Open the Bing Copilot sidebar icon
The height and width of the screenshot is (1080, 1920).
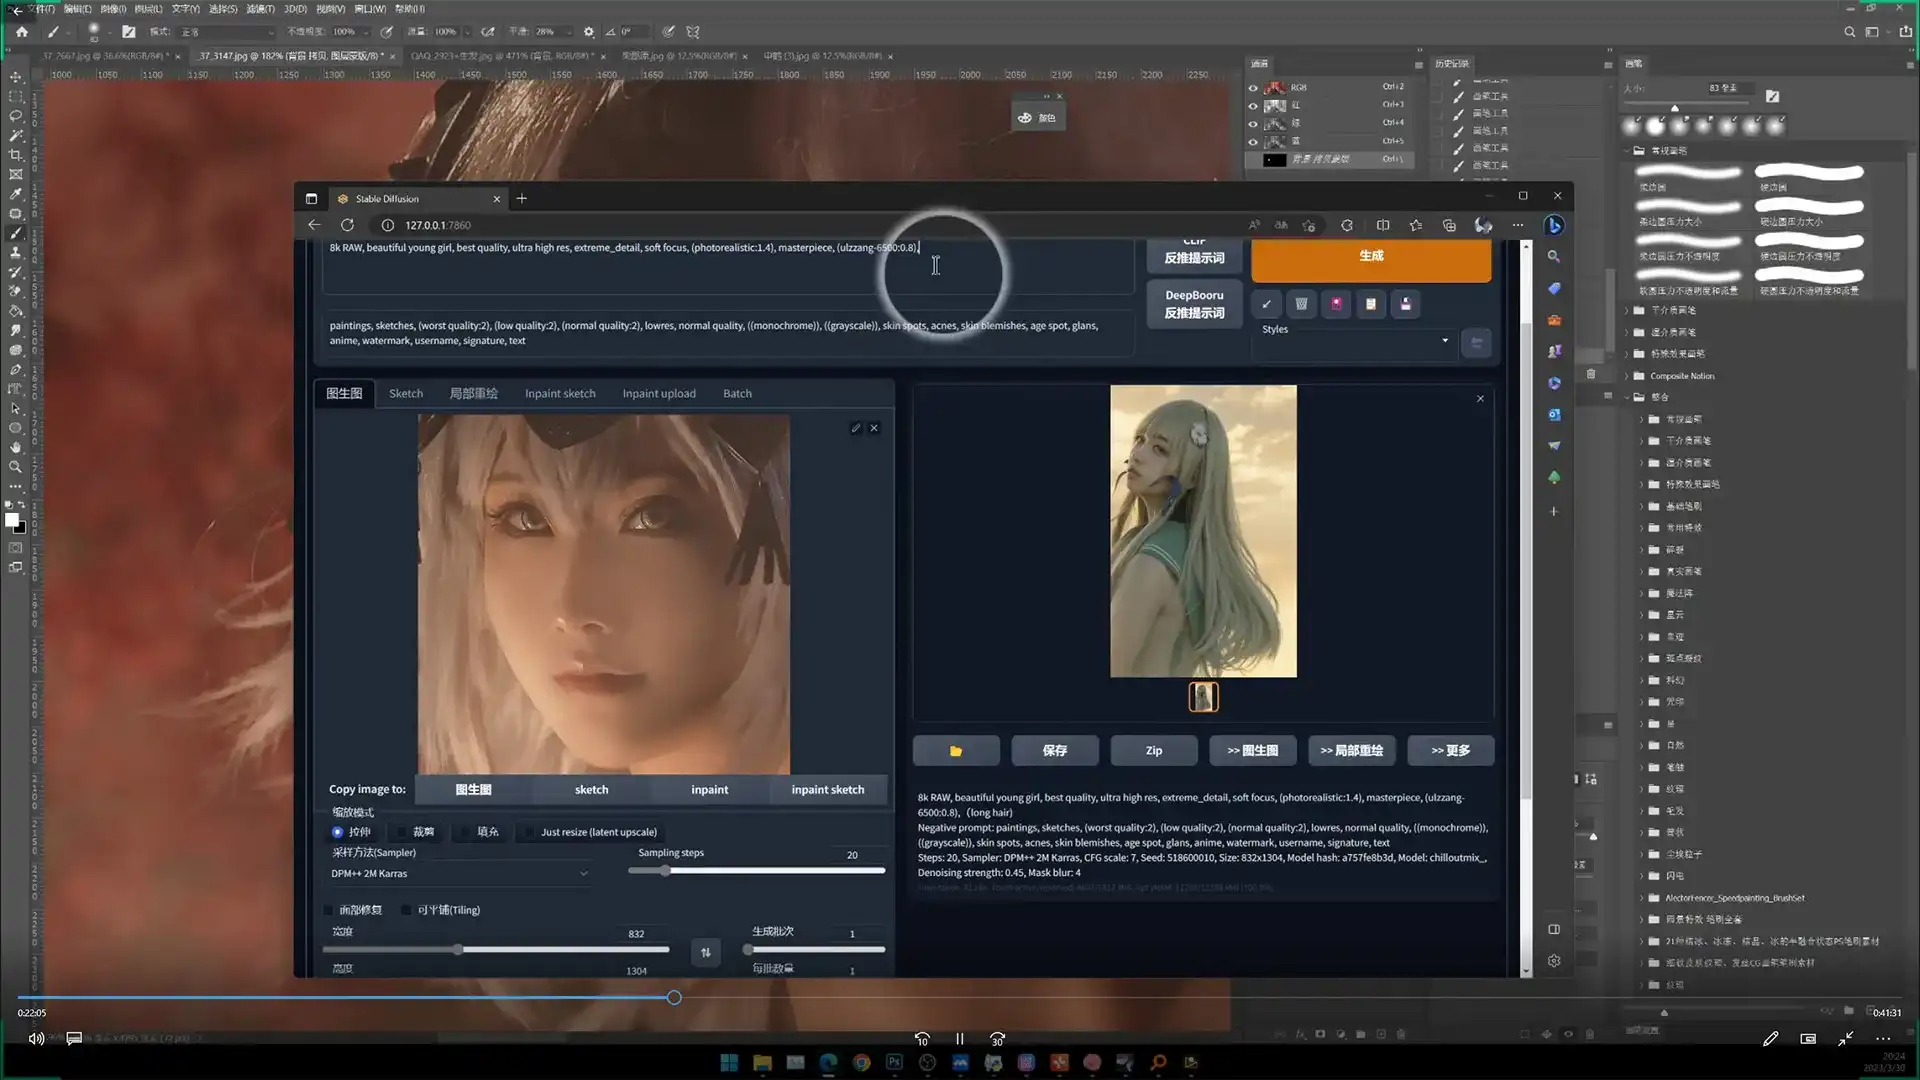(x=1553, y=225)
